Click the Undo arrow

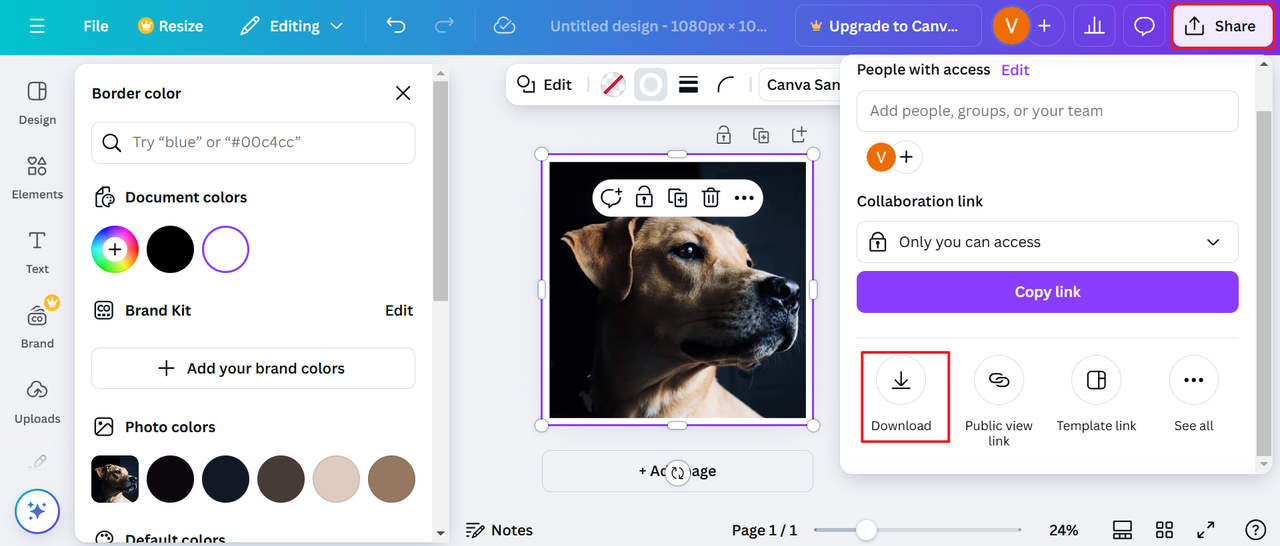coord(396,26)
